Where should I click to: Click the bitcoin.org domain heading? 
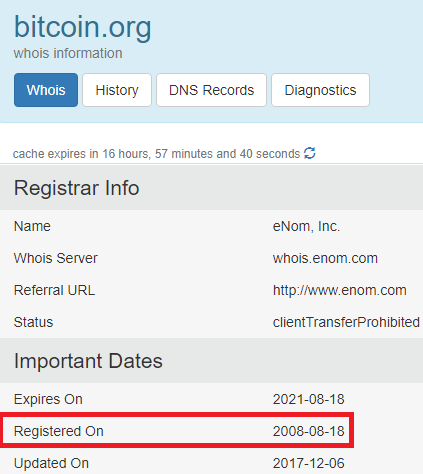tap(83, 27)
